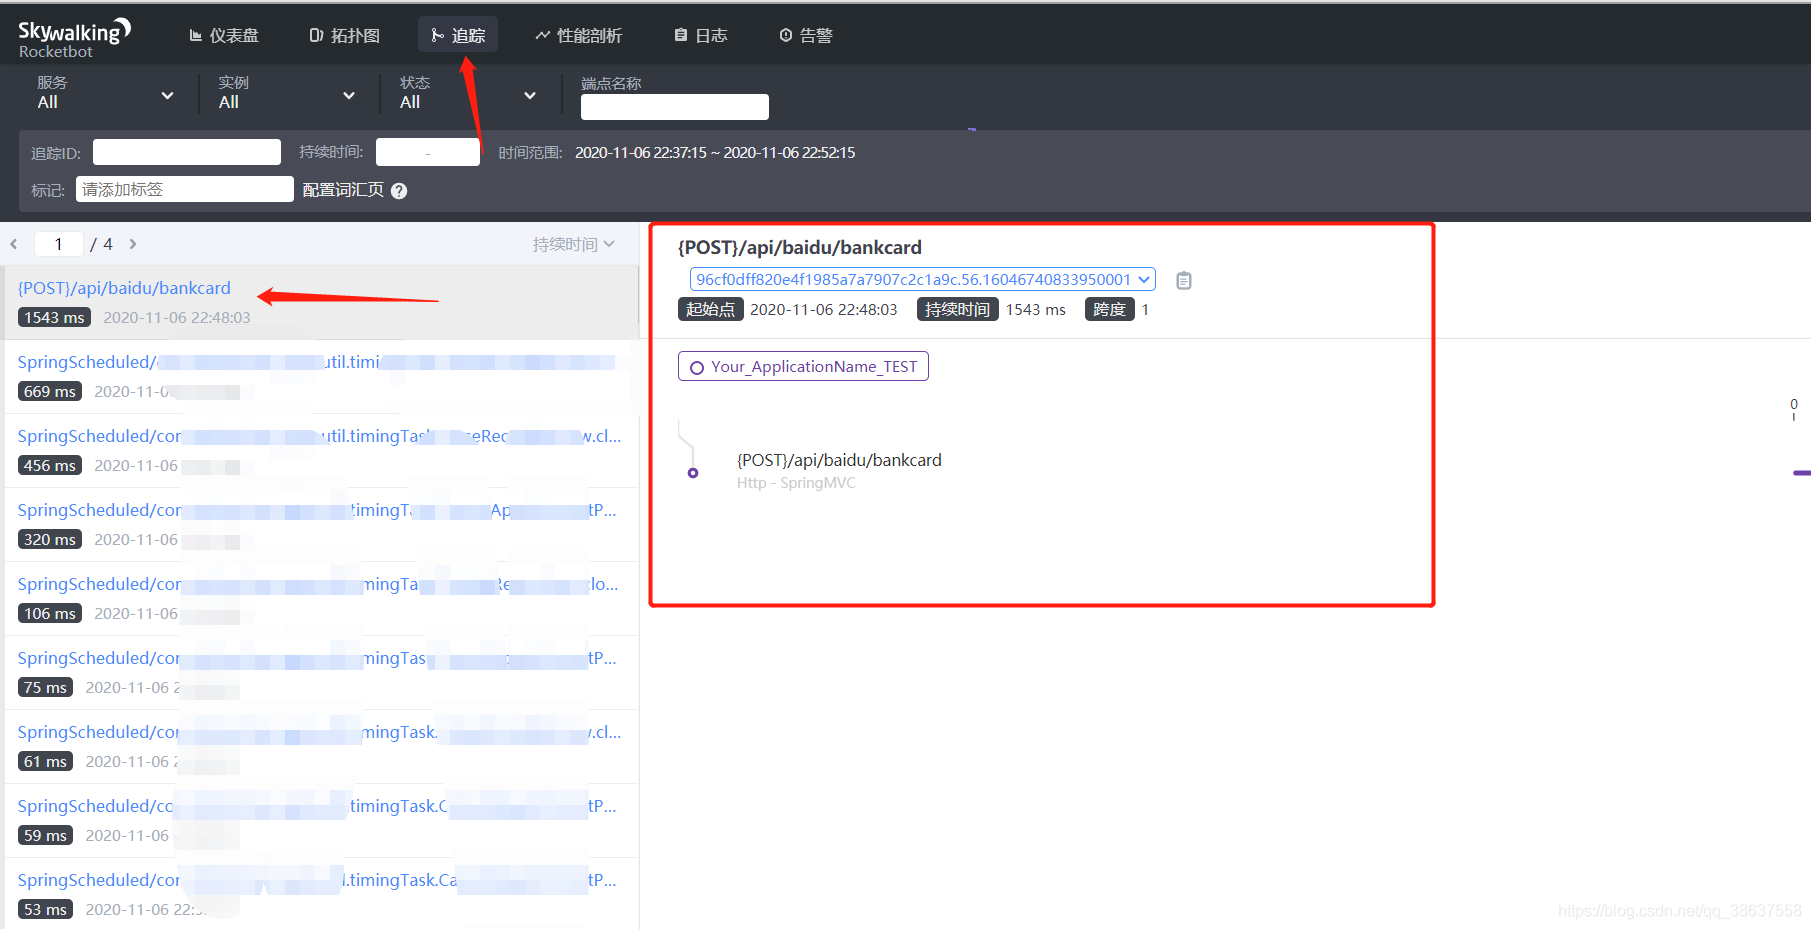Screen dimensions: 1811x929
Task: Expand the 状态 status dropdown
Action: pos(468,93)
